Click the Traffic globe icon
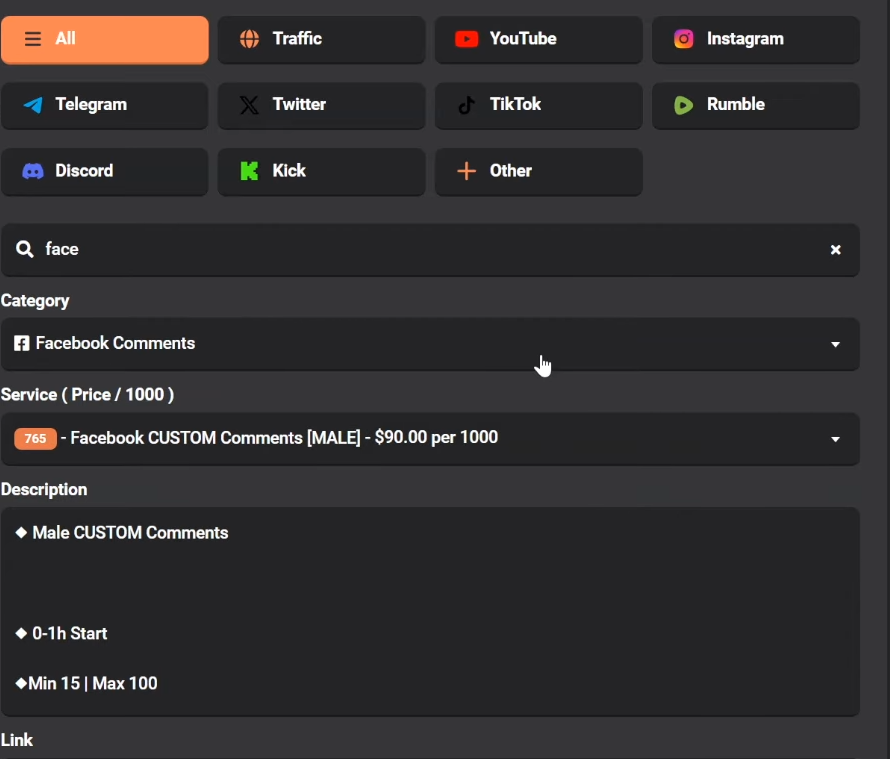 (249, 39)
